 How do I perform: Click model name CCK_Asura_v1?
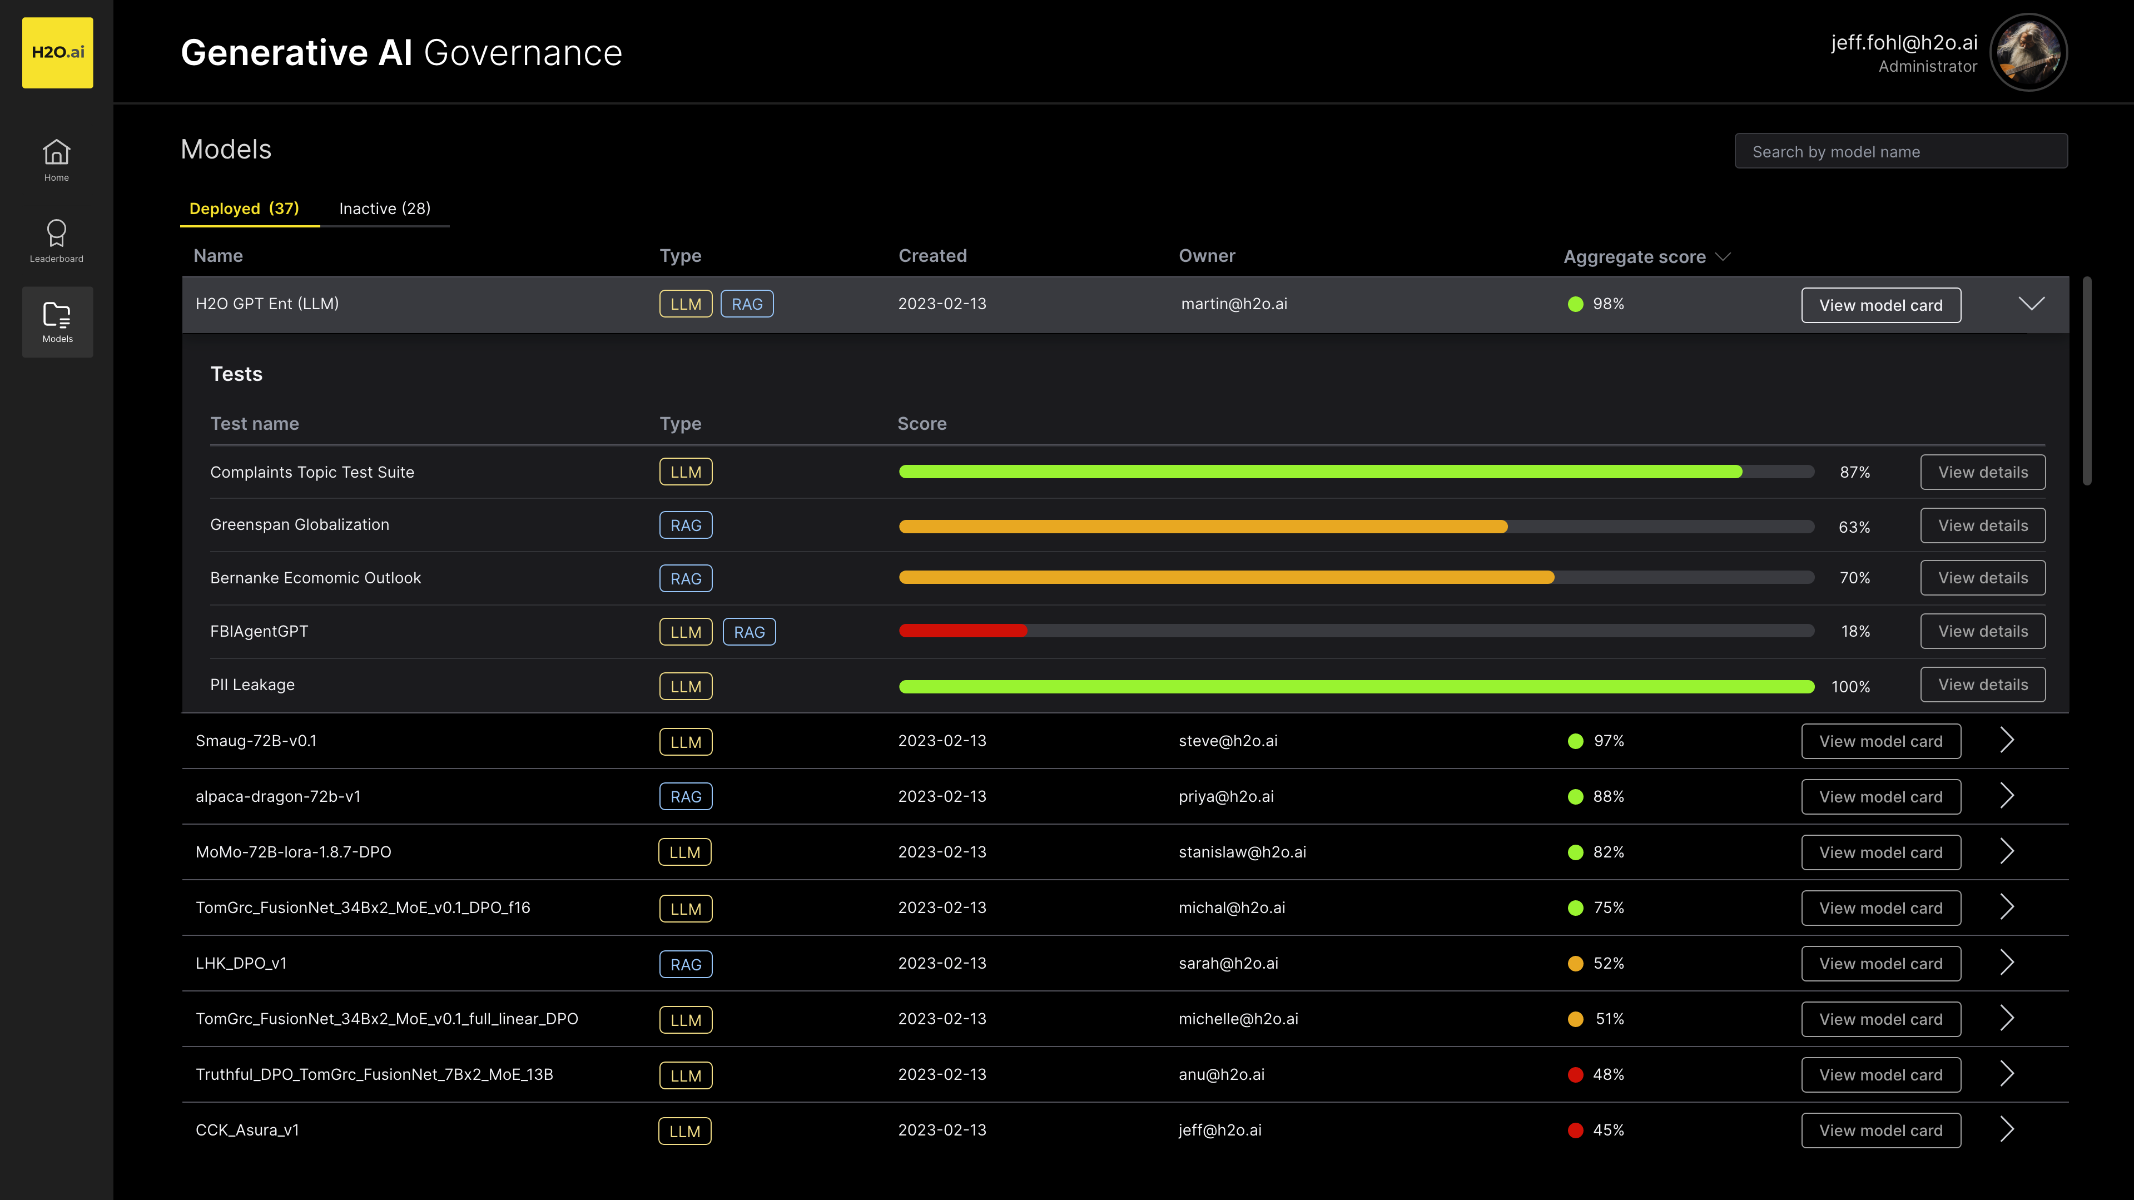click(x=247, y=1130)
